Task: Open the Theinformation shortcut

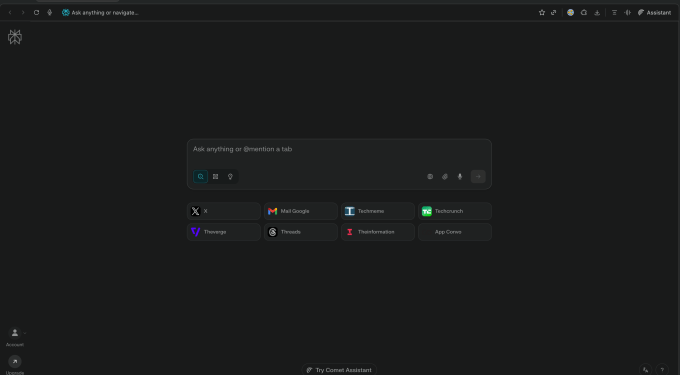Action: point(378,232)
